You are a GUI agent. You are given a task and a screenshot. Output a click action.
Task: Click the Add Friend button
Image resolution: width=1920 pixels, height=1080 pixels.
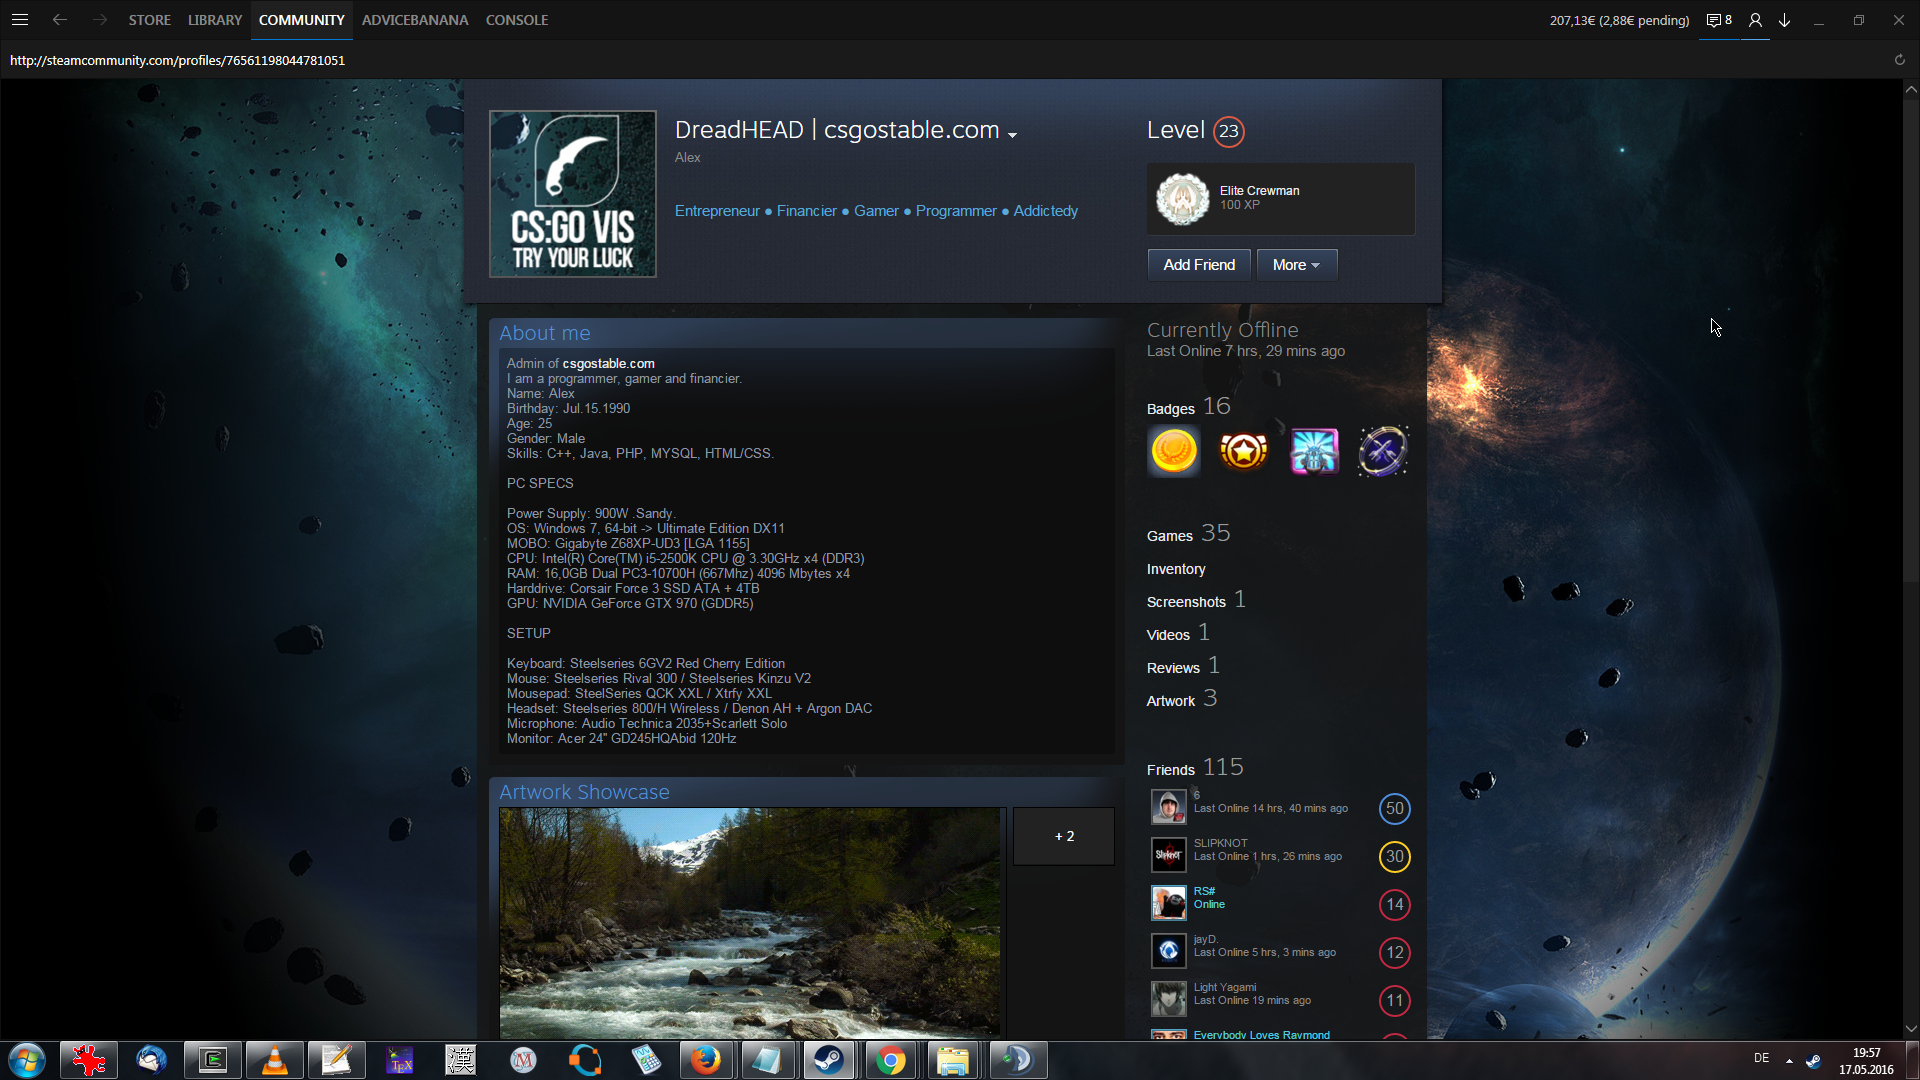coord(1198,265)
